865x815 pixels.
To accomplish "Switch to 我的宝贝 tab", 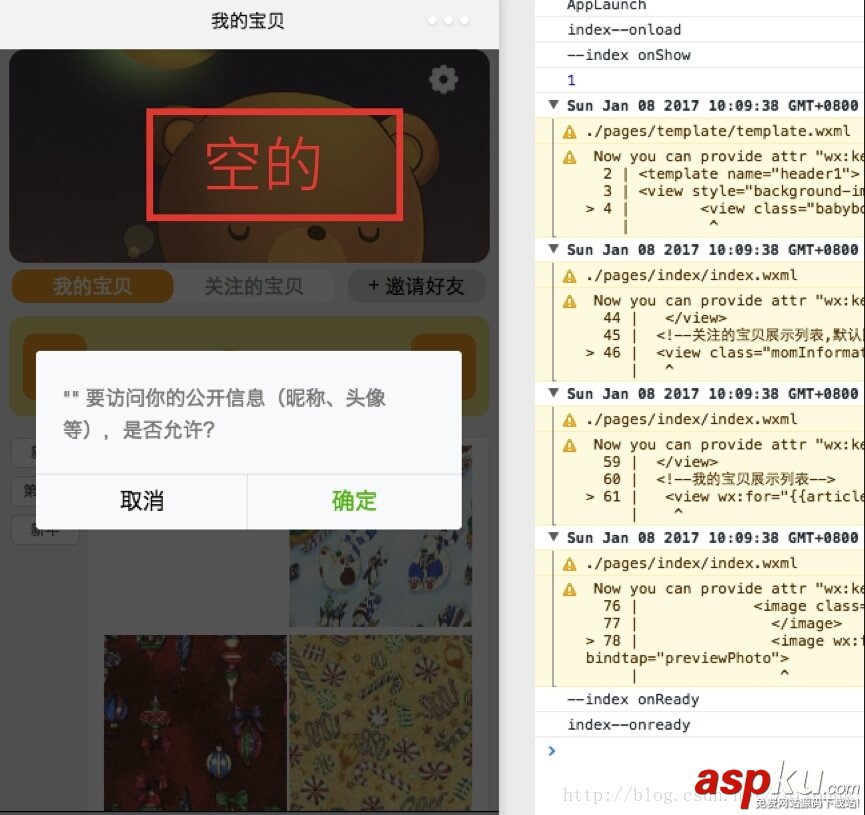I will (92, 286).
